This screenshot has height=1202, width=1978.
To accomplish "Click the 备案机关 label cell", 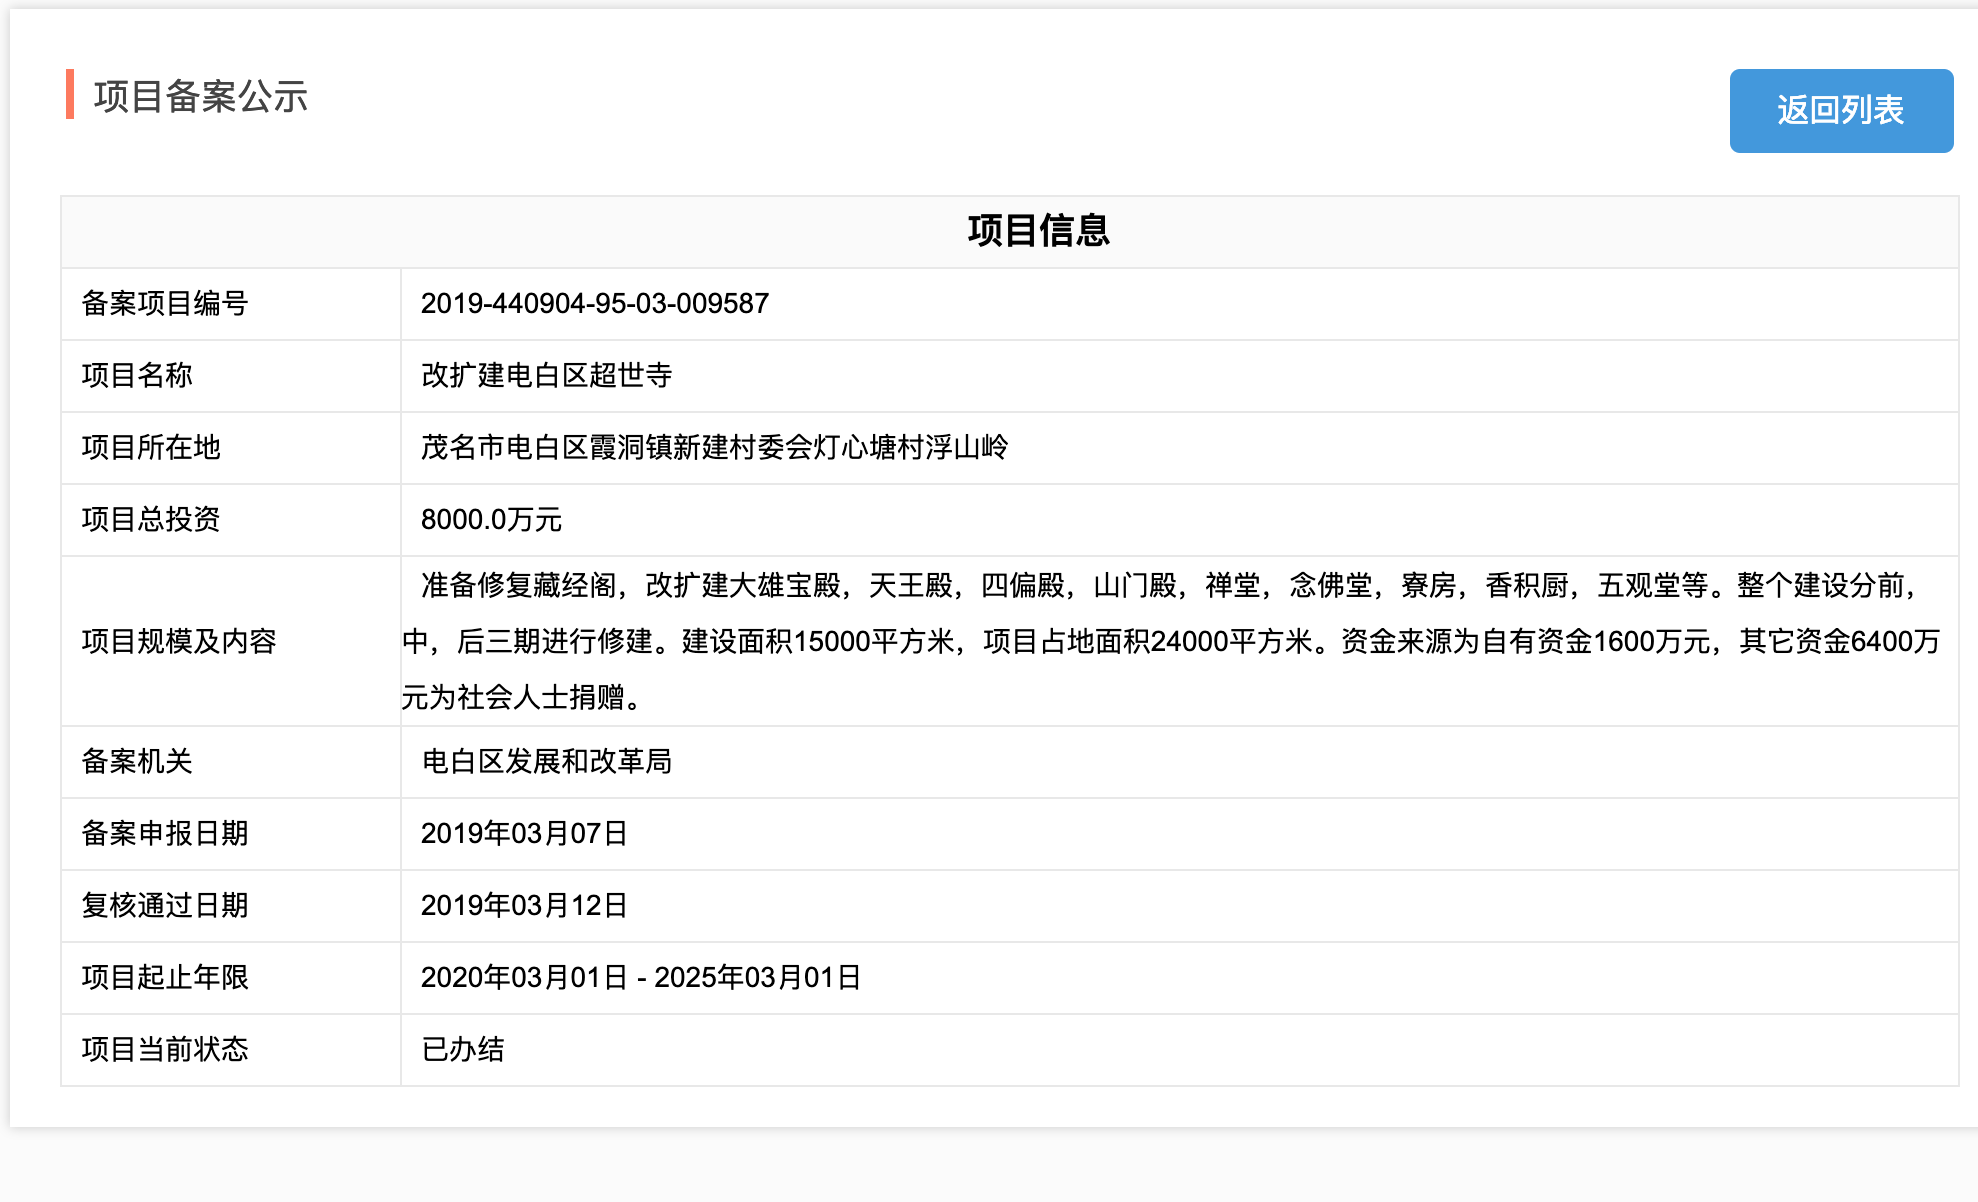I will click(x=137, y=762).
